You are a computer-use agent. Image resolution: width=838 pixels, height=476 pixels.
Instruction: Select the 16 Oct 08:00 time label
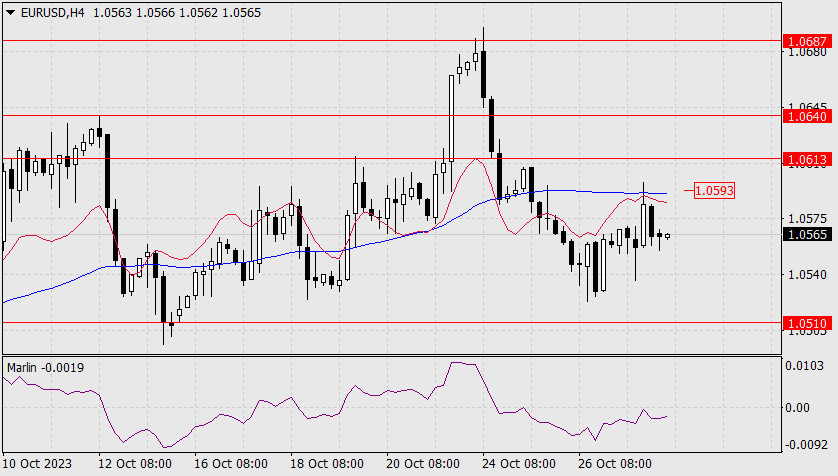[231, 463]
